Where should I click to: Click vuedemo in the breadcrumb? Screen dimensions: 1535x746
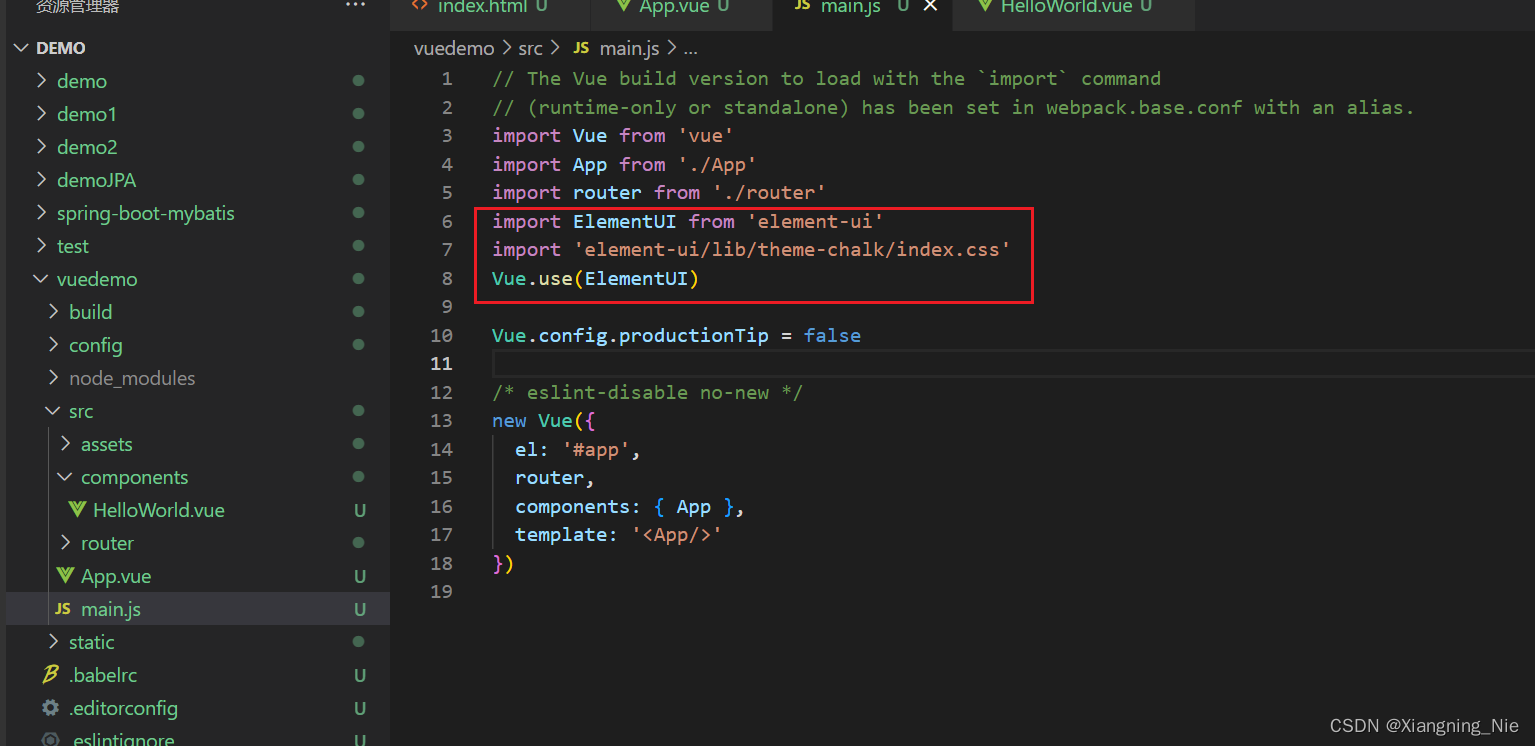454,48
